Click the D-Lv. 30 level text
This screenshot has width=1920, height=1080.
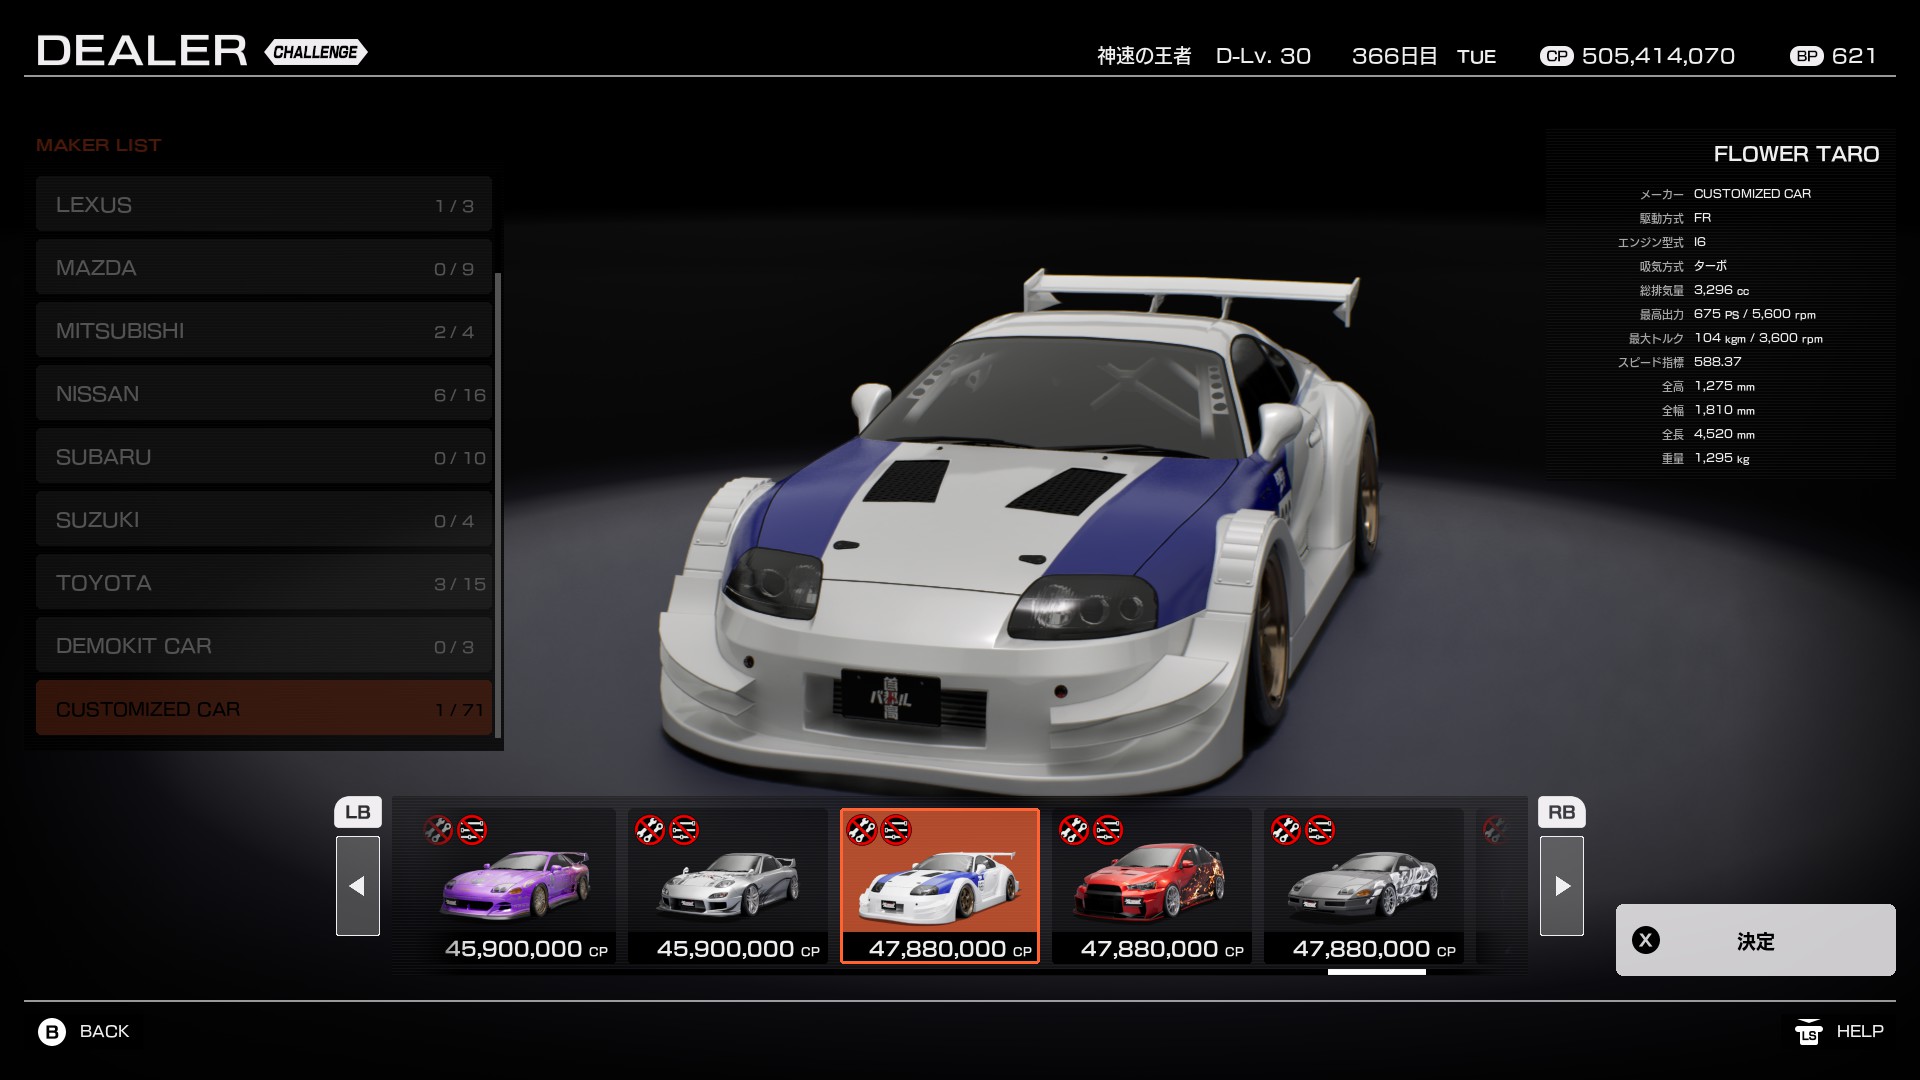1263,56
